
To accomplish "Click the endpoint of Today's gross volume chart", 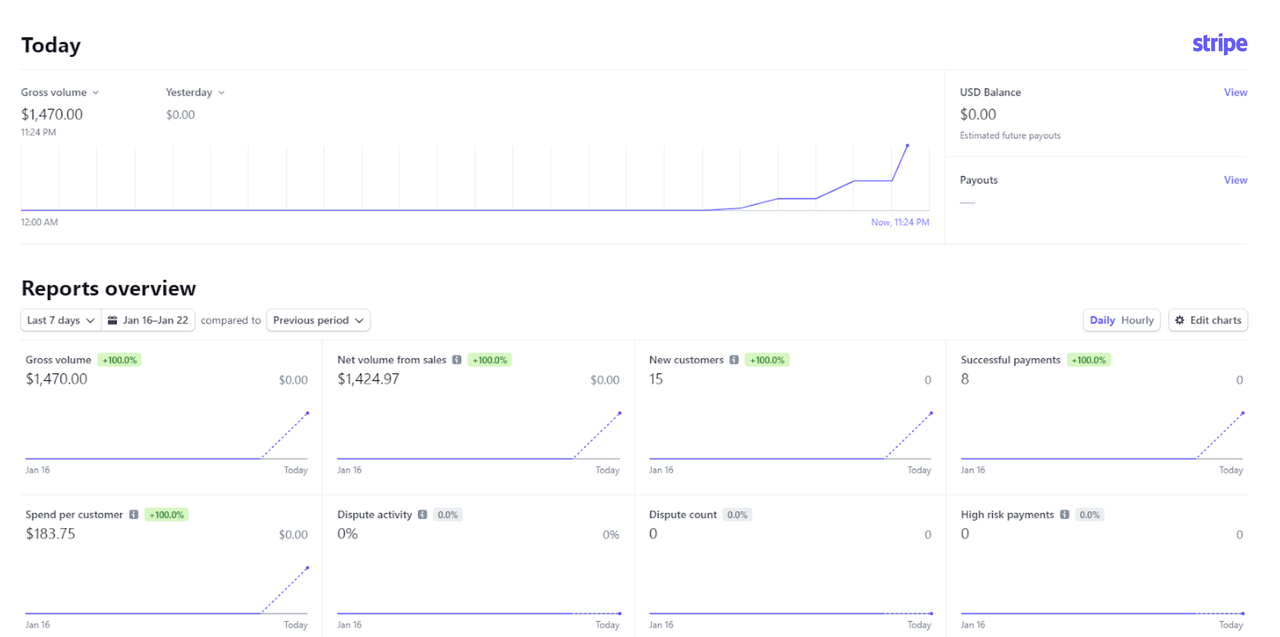I will (907, 146).
